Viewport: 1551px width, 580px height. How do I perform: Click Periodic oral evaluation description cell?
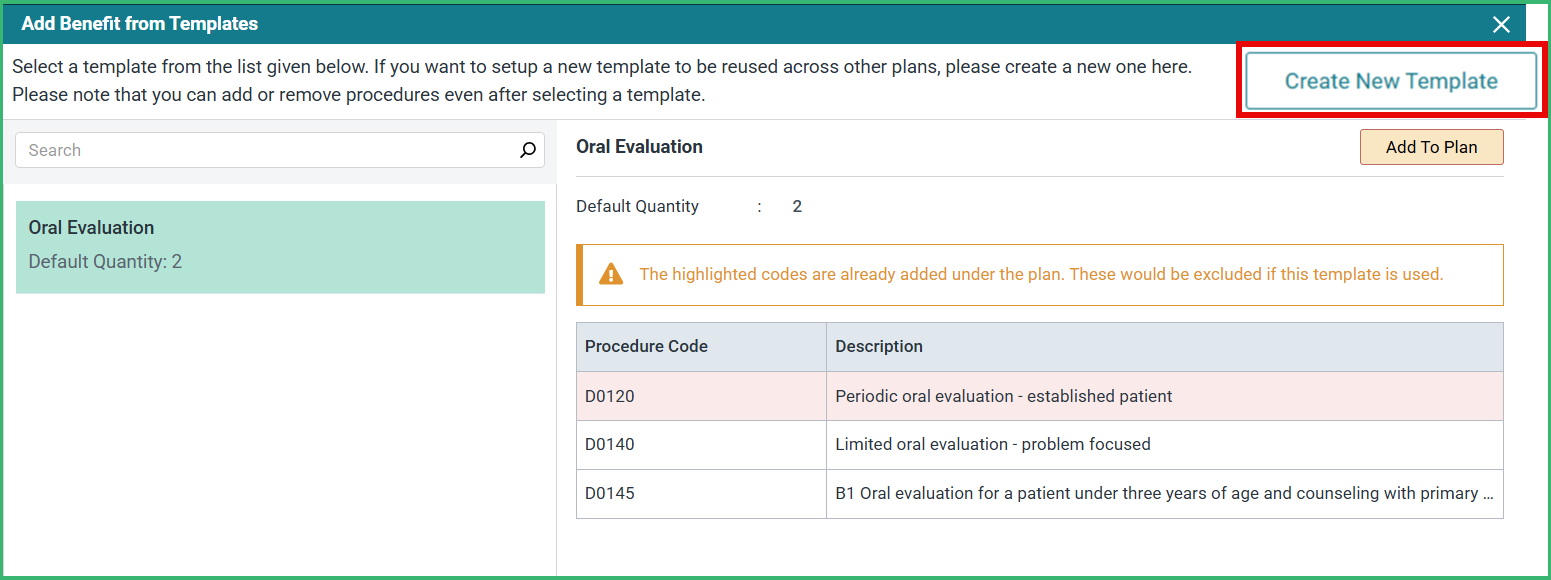[1165, 396]
